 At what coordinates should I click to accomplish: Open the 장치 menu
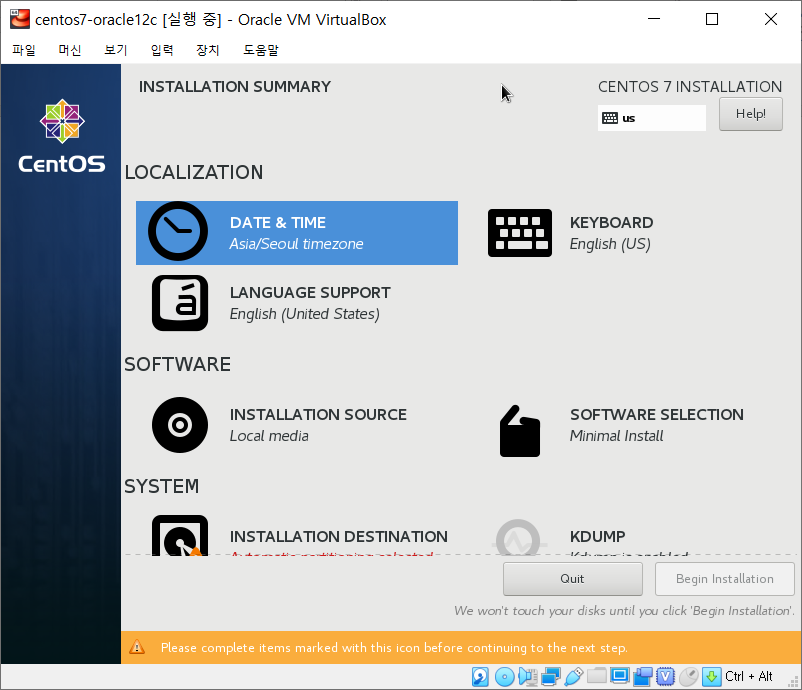tap(208, 50)
